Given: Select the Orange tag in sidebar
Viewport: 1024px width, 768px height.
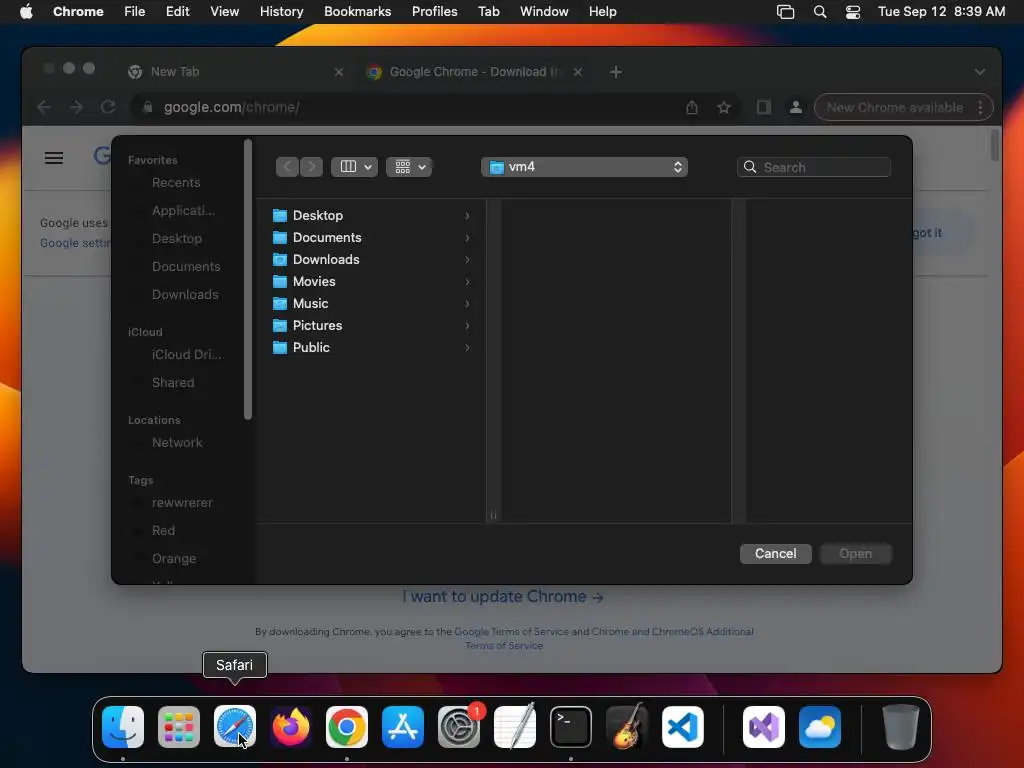Looking at the screenshot, I should 174,559.
